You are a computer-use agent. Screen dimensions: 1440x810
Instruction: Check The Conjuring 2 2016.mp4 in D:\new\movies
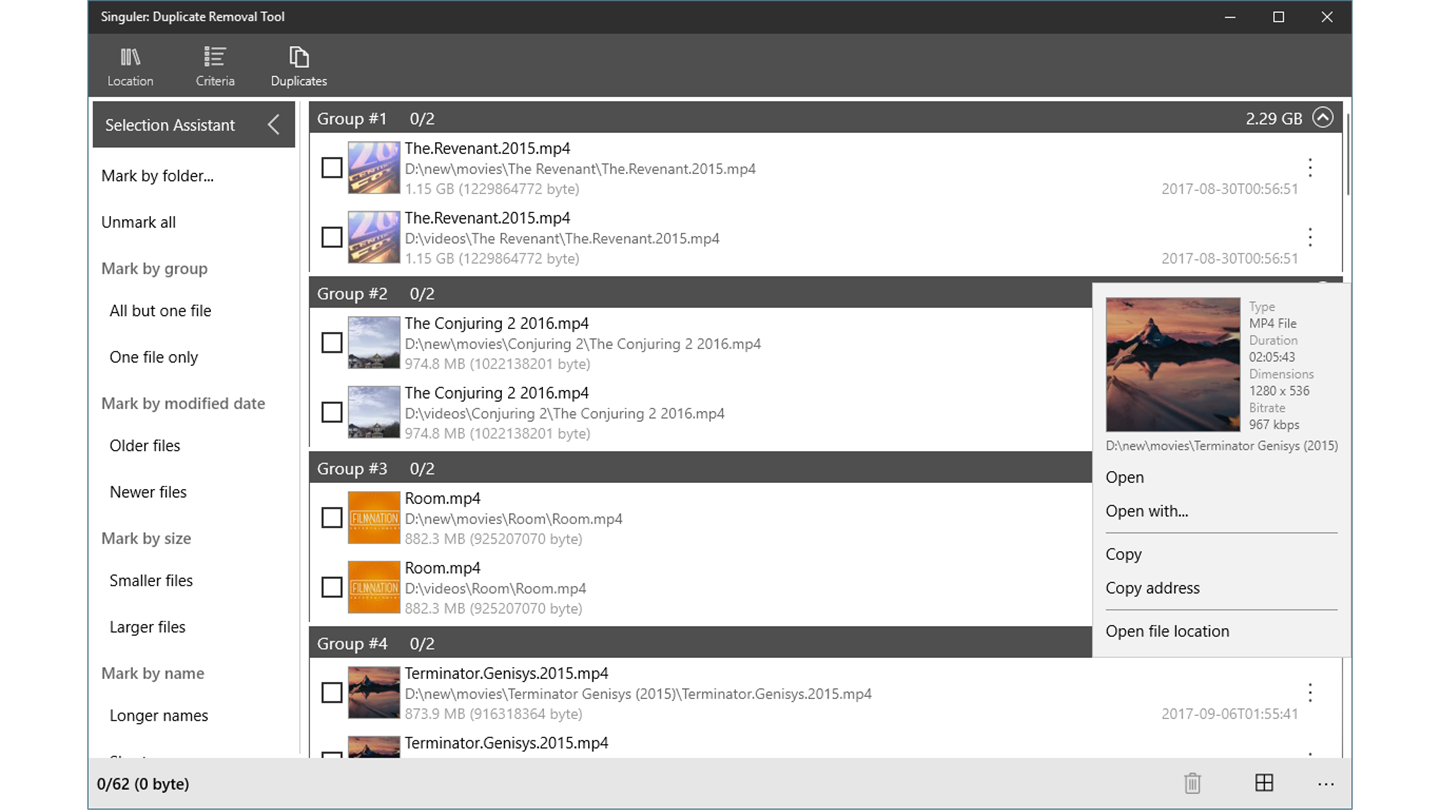coord(332,343)
